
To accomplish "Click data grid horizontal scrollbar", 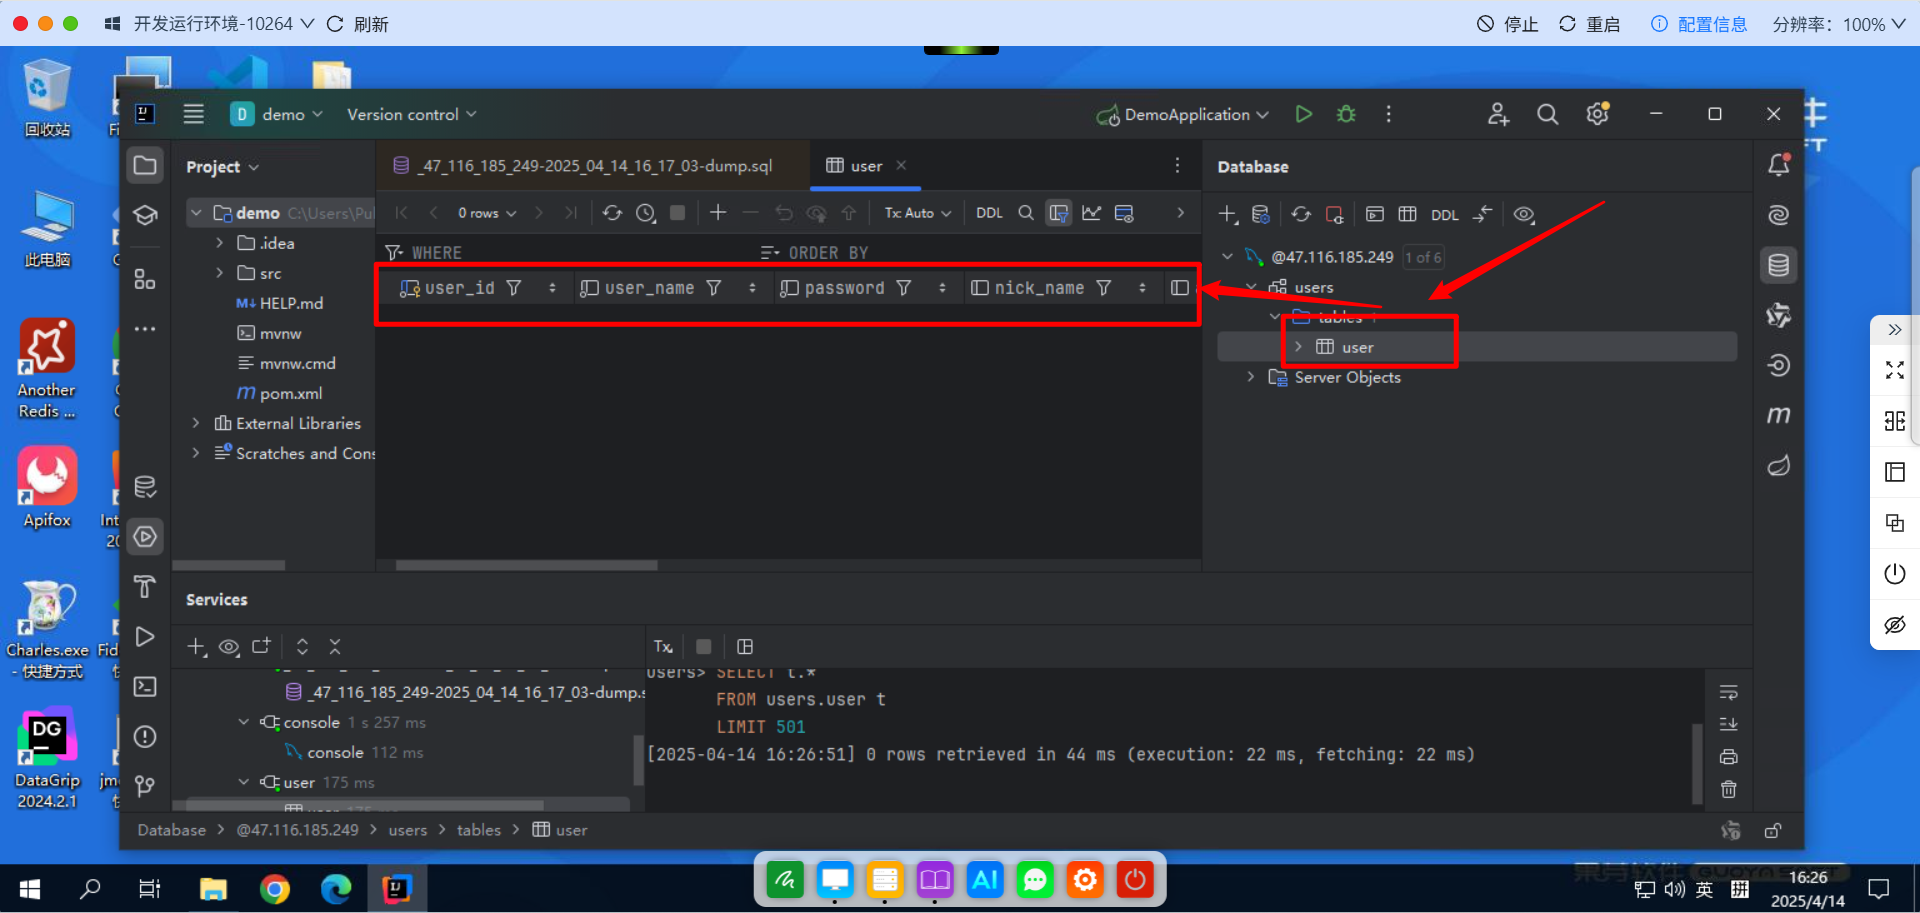I will (526, 565).
